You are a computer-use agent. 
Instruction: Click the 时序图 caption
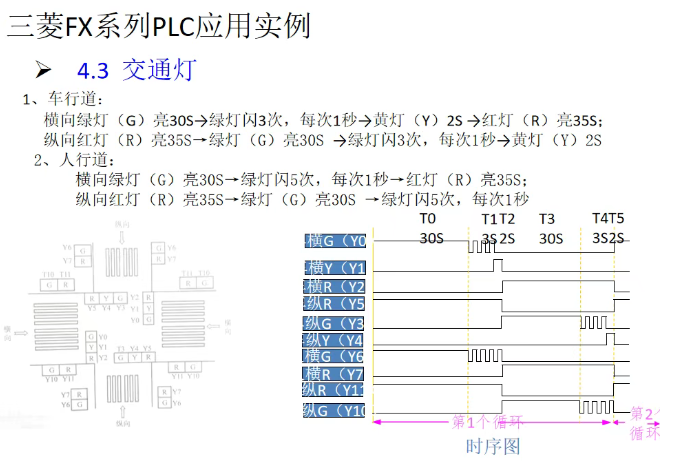click(x=493, y=447)
